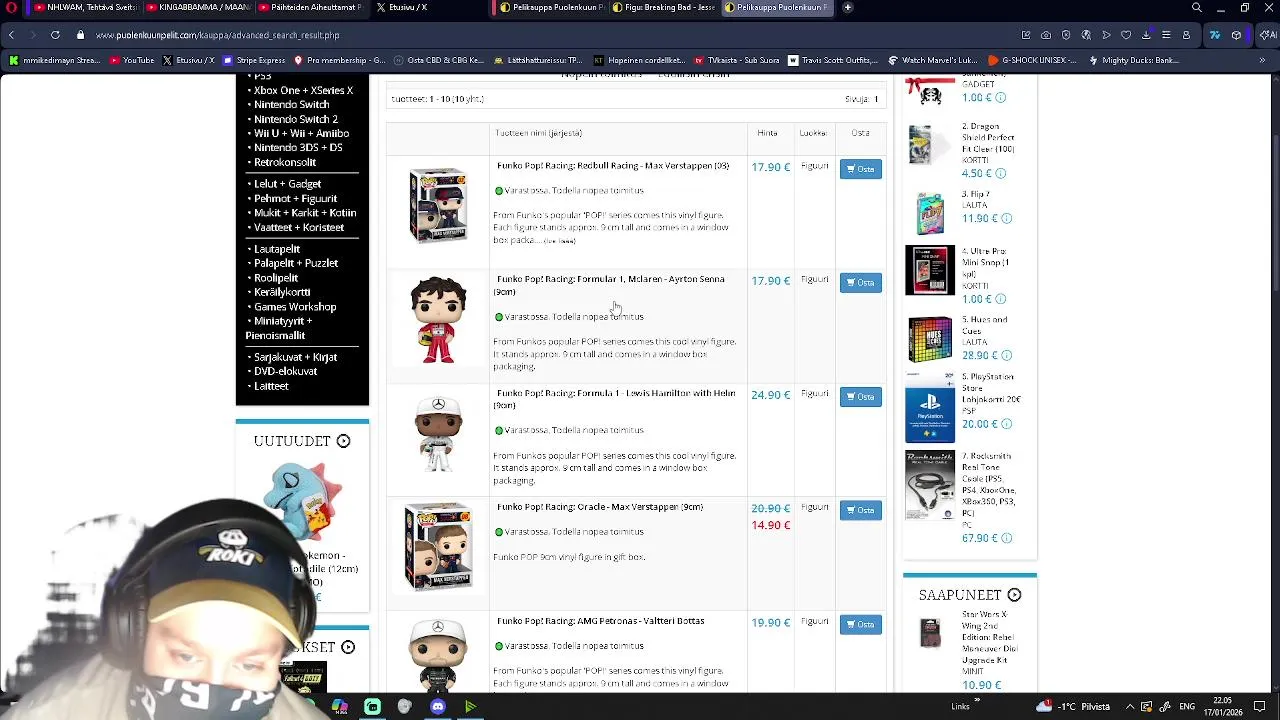This screenshot has height=720, width=1280.
Task: Open Xbox One + XSeries X category
Action: coord(303,90)
